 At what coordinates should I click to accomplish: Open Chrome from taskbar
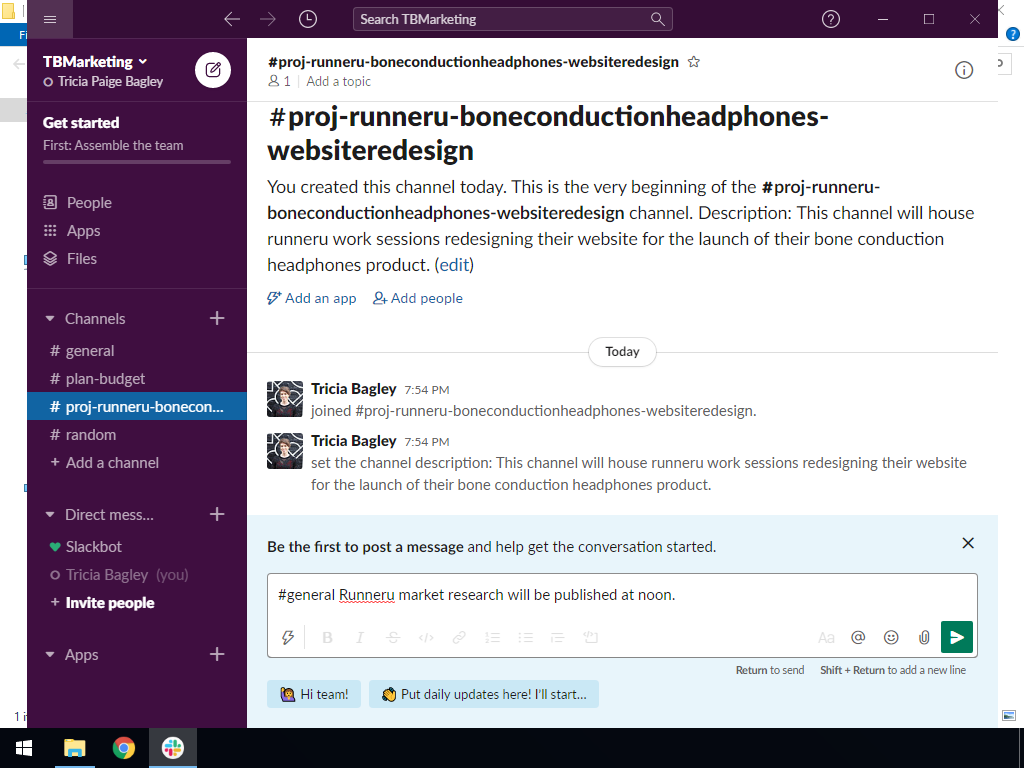(123, 748)
